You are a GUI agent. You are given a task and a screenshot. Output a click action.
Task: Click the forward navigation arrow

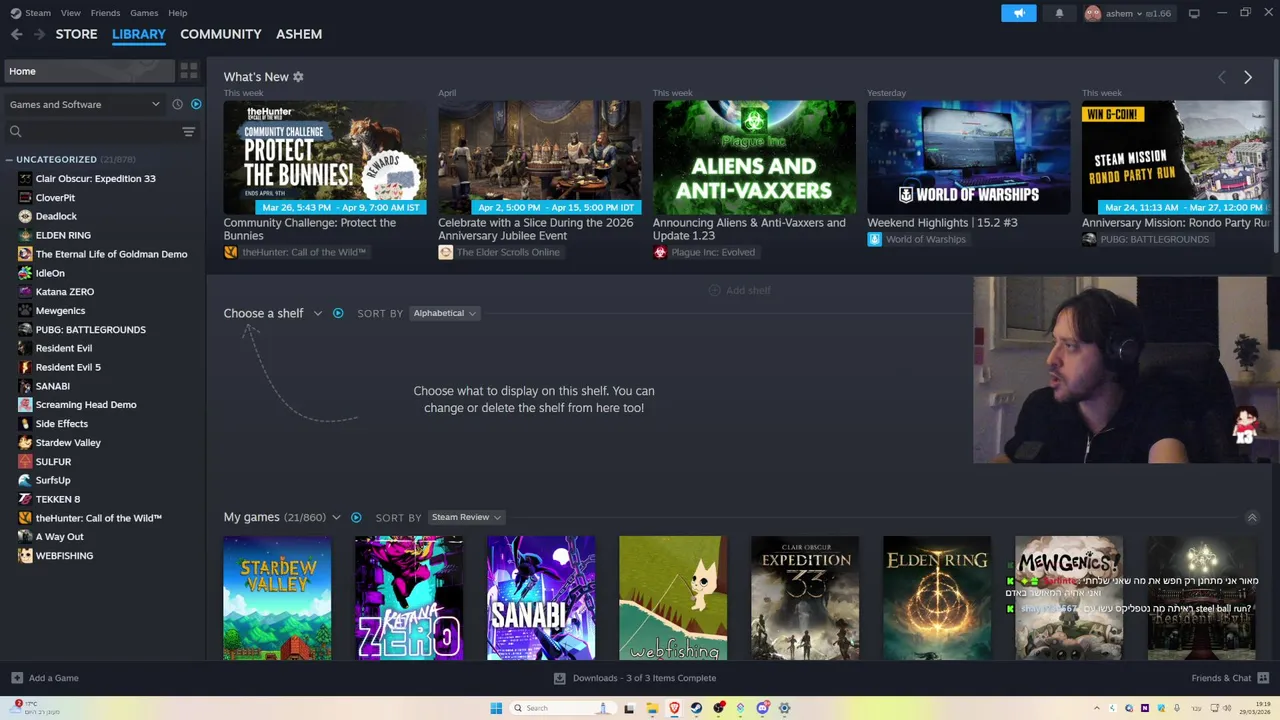click(x=39, y=34)
